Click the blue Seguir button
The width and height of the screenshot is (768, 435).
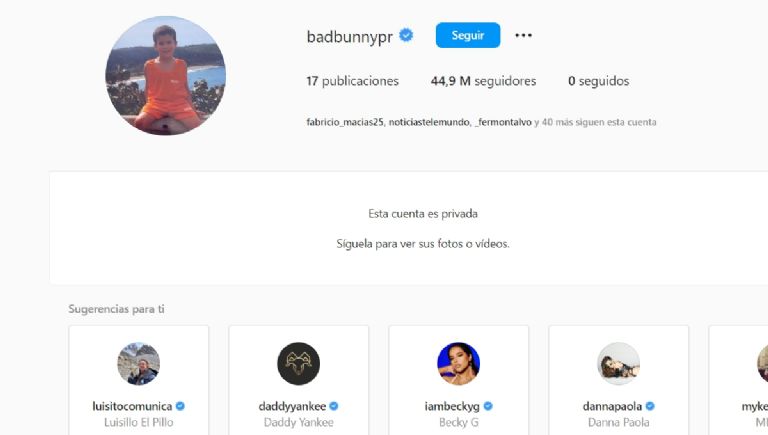(x=468, y=35)
